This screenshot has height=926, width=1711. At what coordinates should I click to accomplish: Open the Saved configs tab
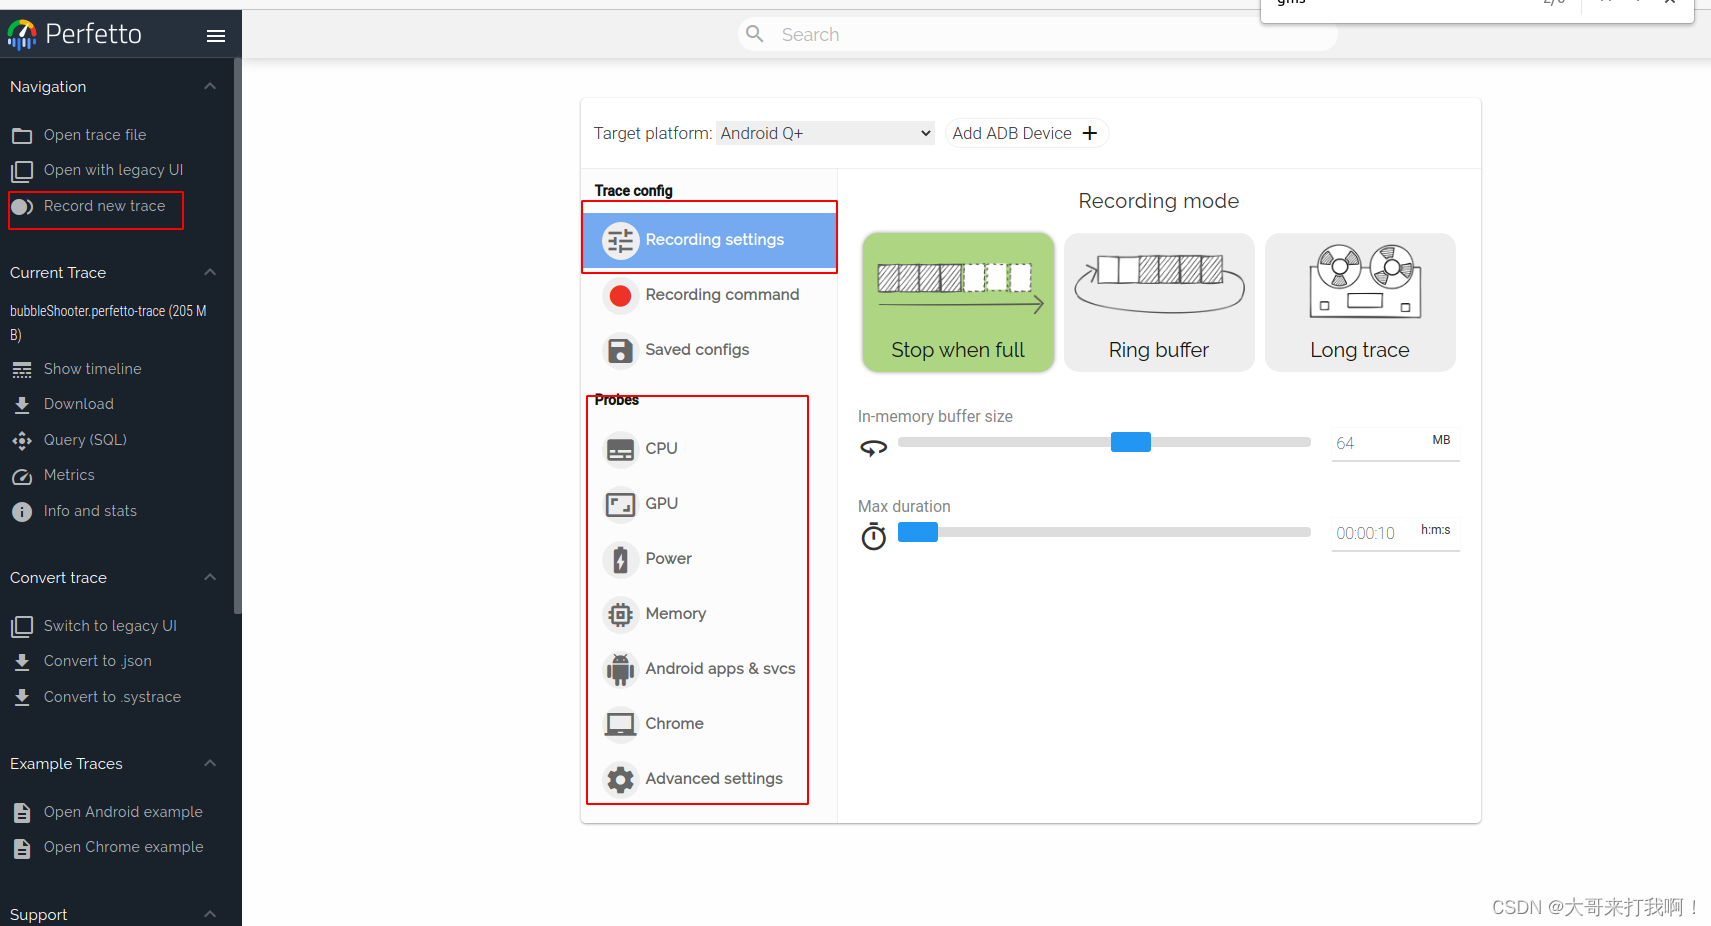pos(709,350)
